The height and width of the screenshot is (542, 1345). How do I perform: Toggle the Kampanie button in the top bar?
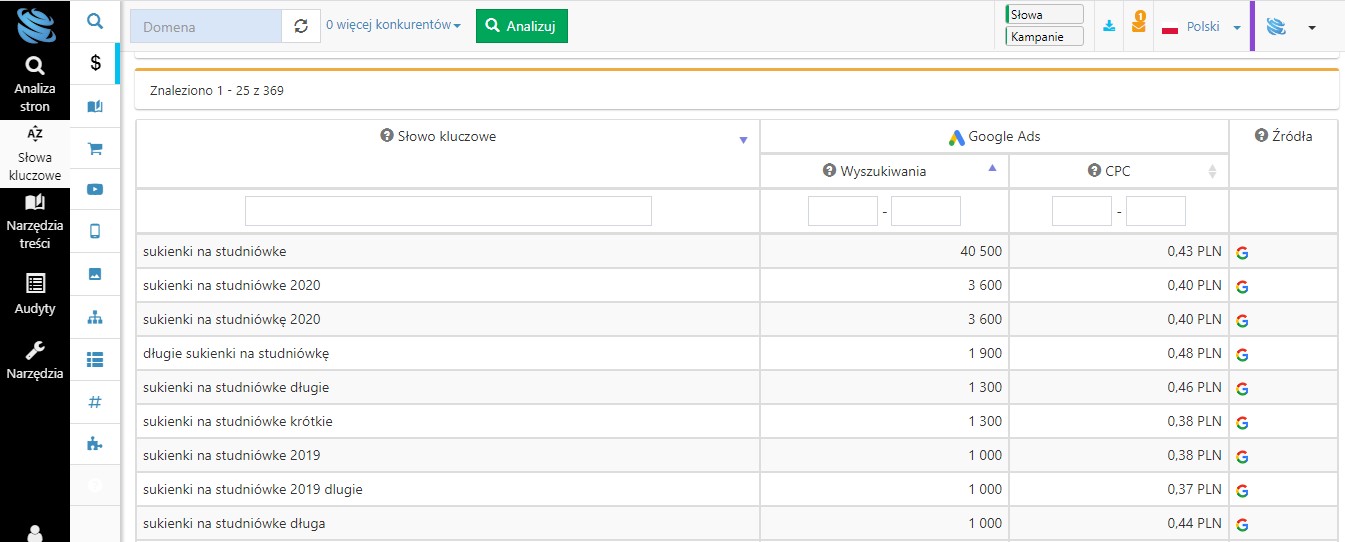tap(1045, 37)
